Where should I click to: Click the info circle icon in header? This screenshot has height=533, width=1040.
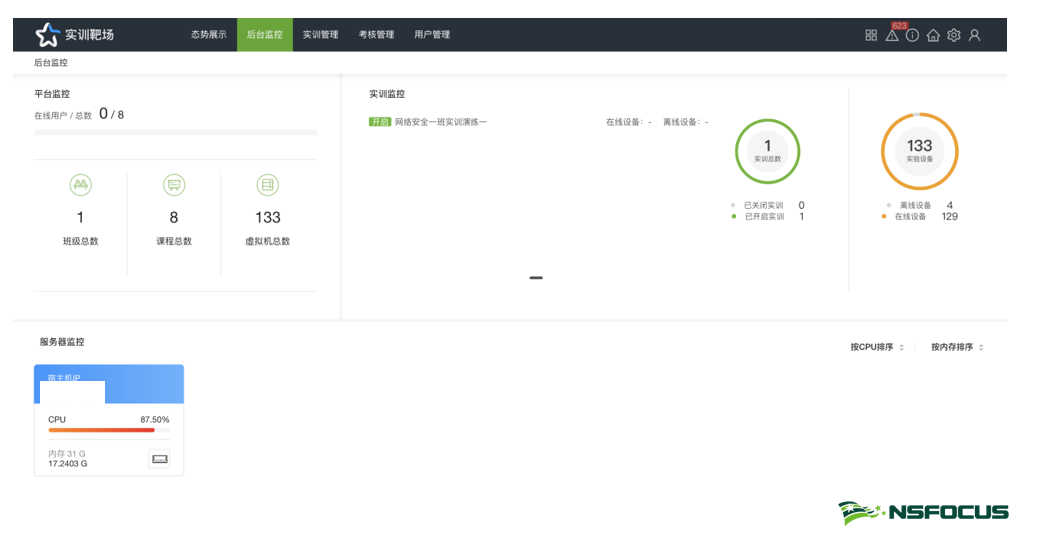912,35
